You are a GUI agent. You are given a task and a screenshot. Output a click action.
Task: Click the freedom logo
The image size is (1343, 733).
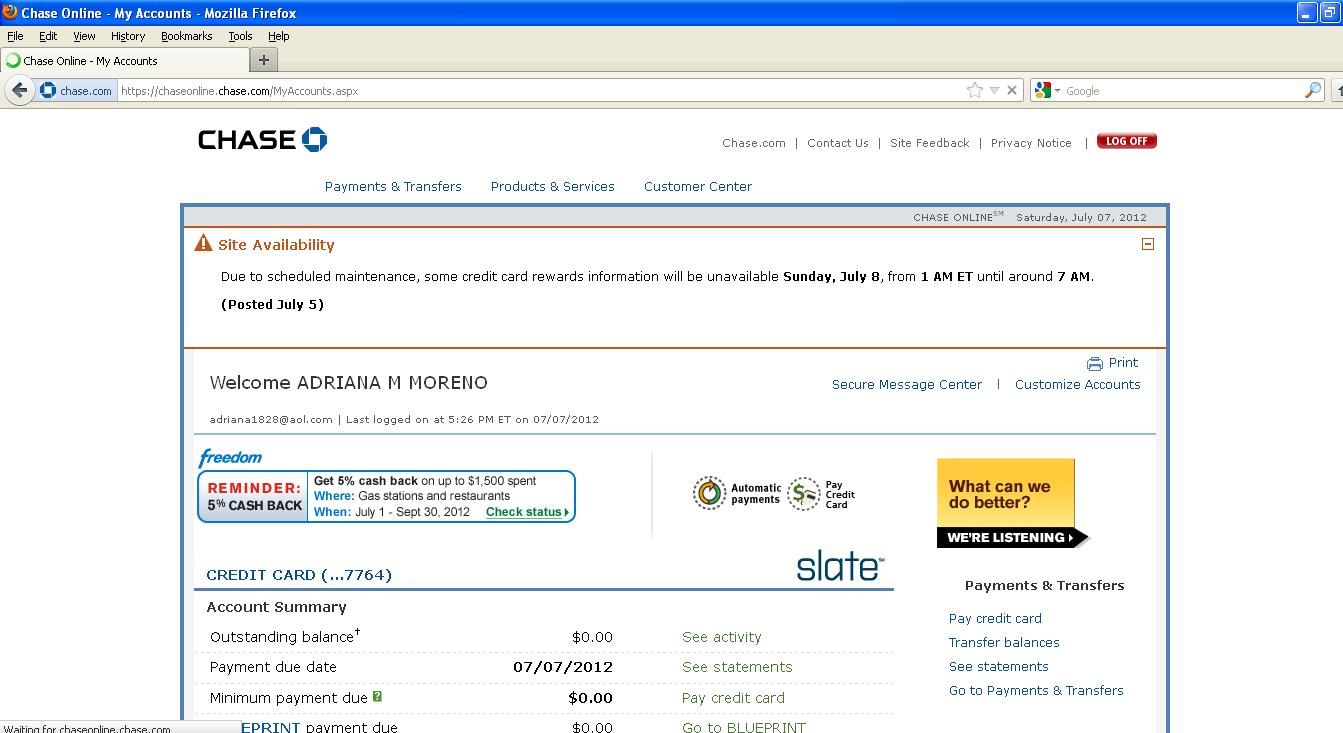(x=230, y=458)
